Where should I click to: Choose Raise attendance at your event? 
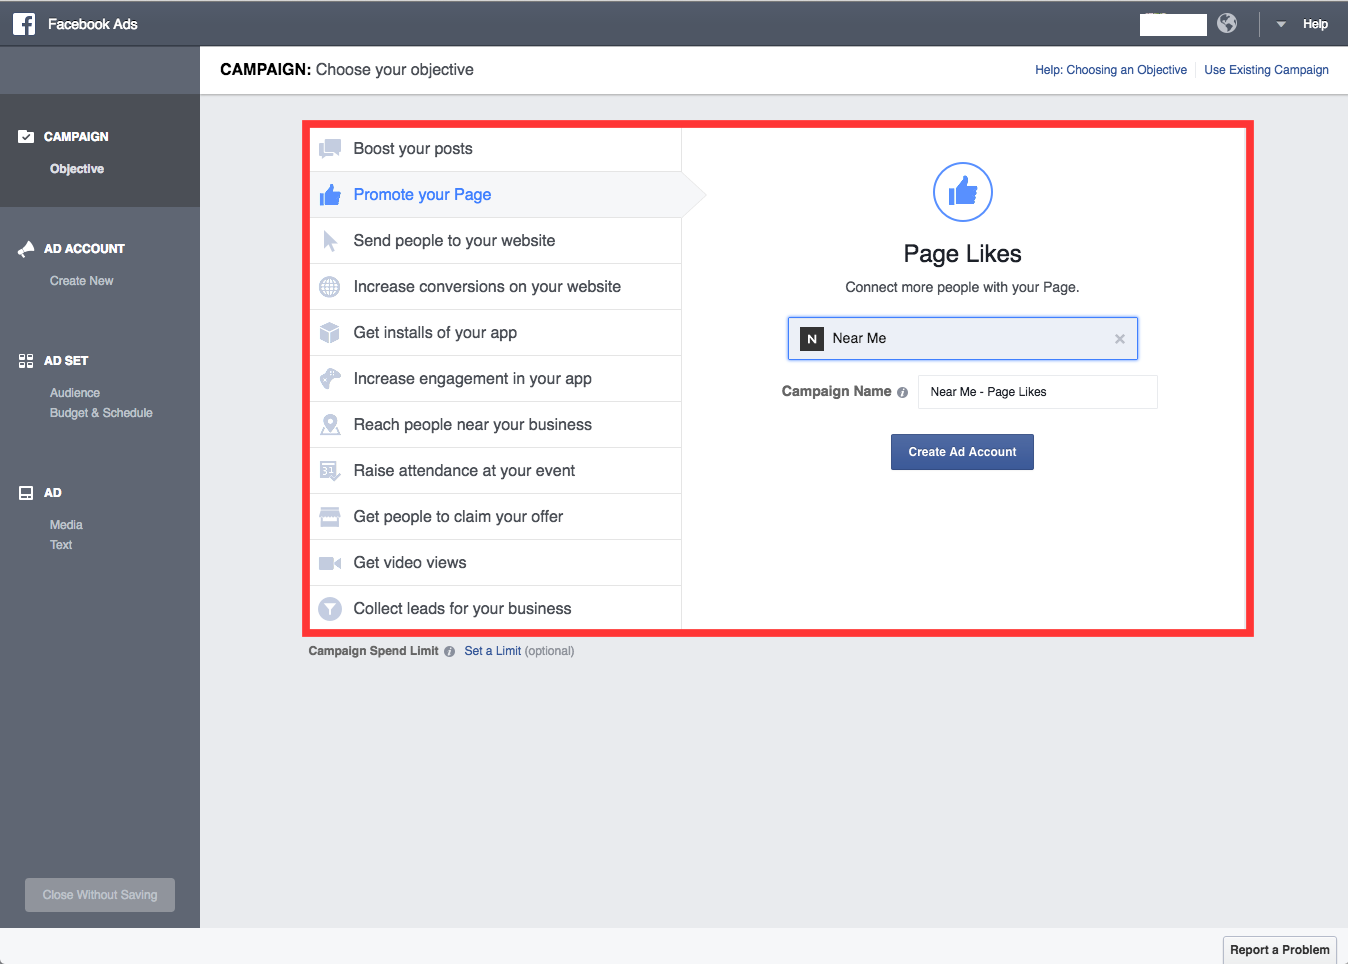(x=496, y=471)
